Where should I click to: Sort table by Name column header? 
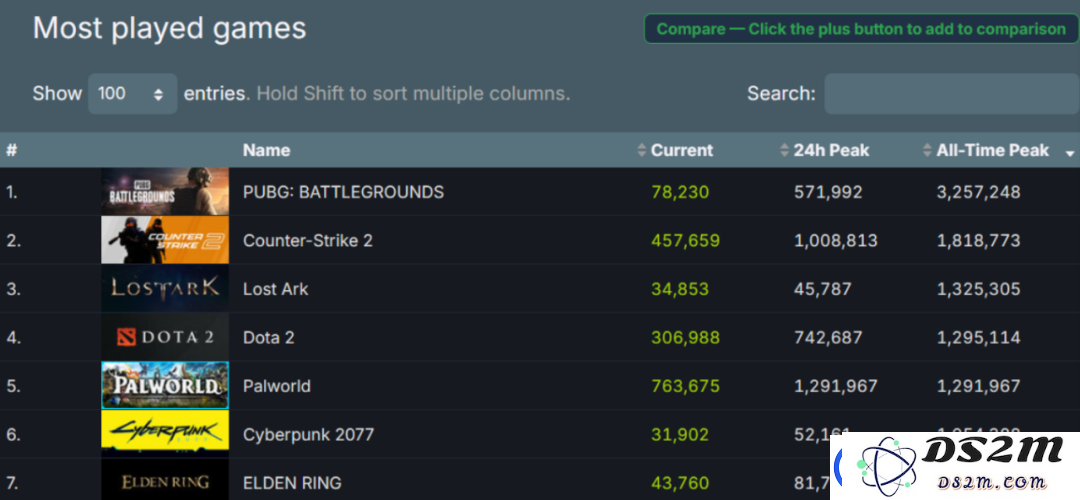click(267, 150)
